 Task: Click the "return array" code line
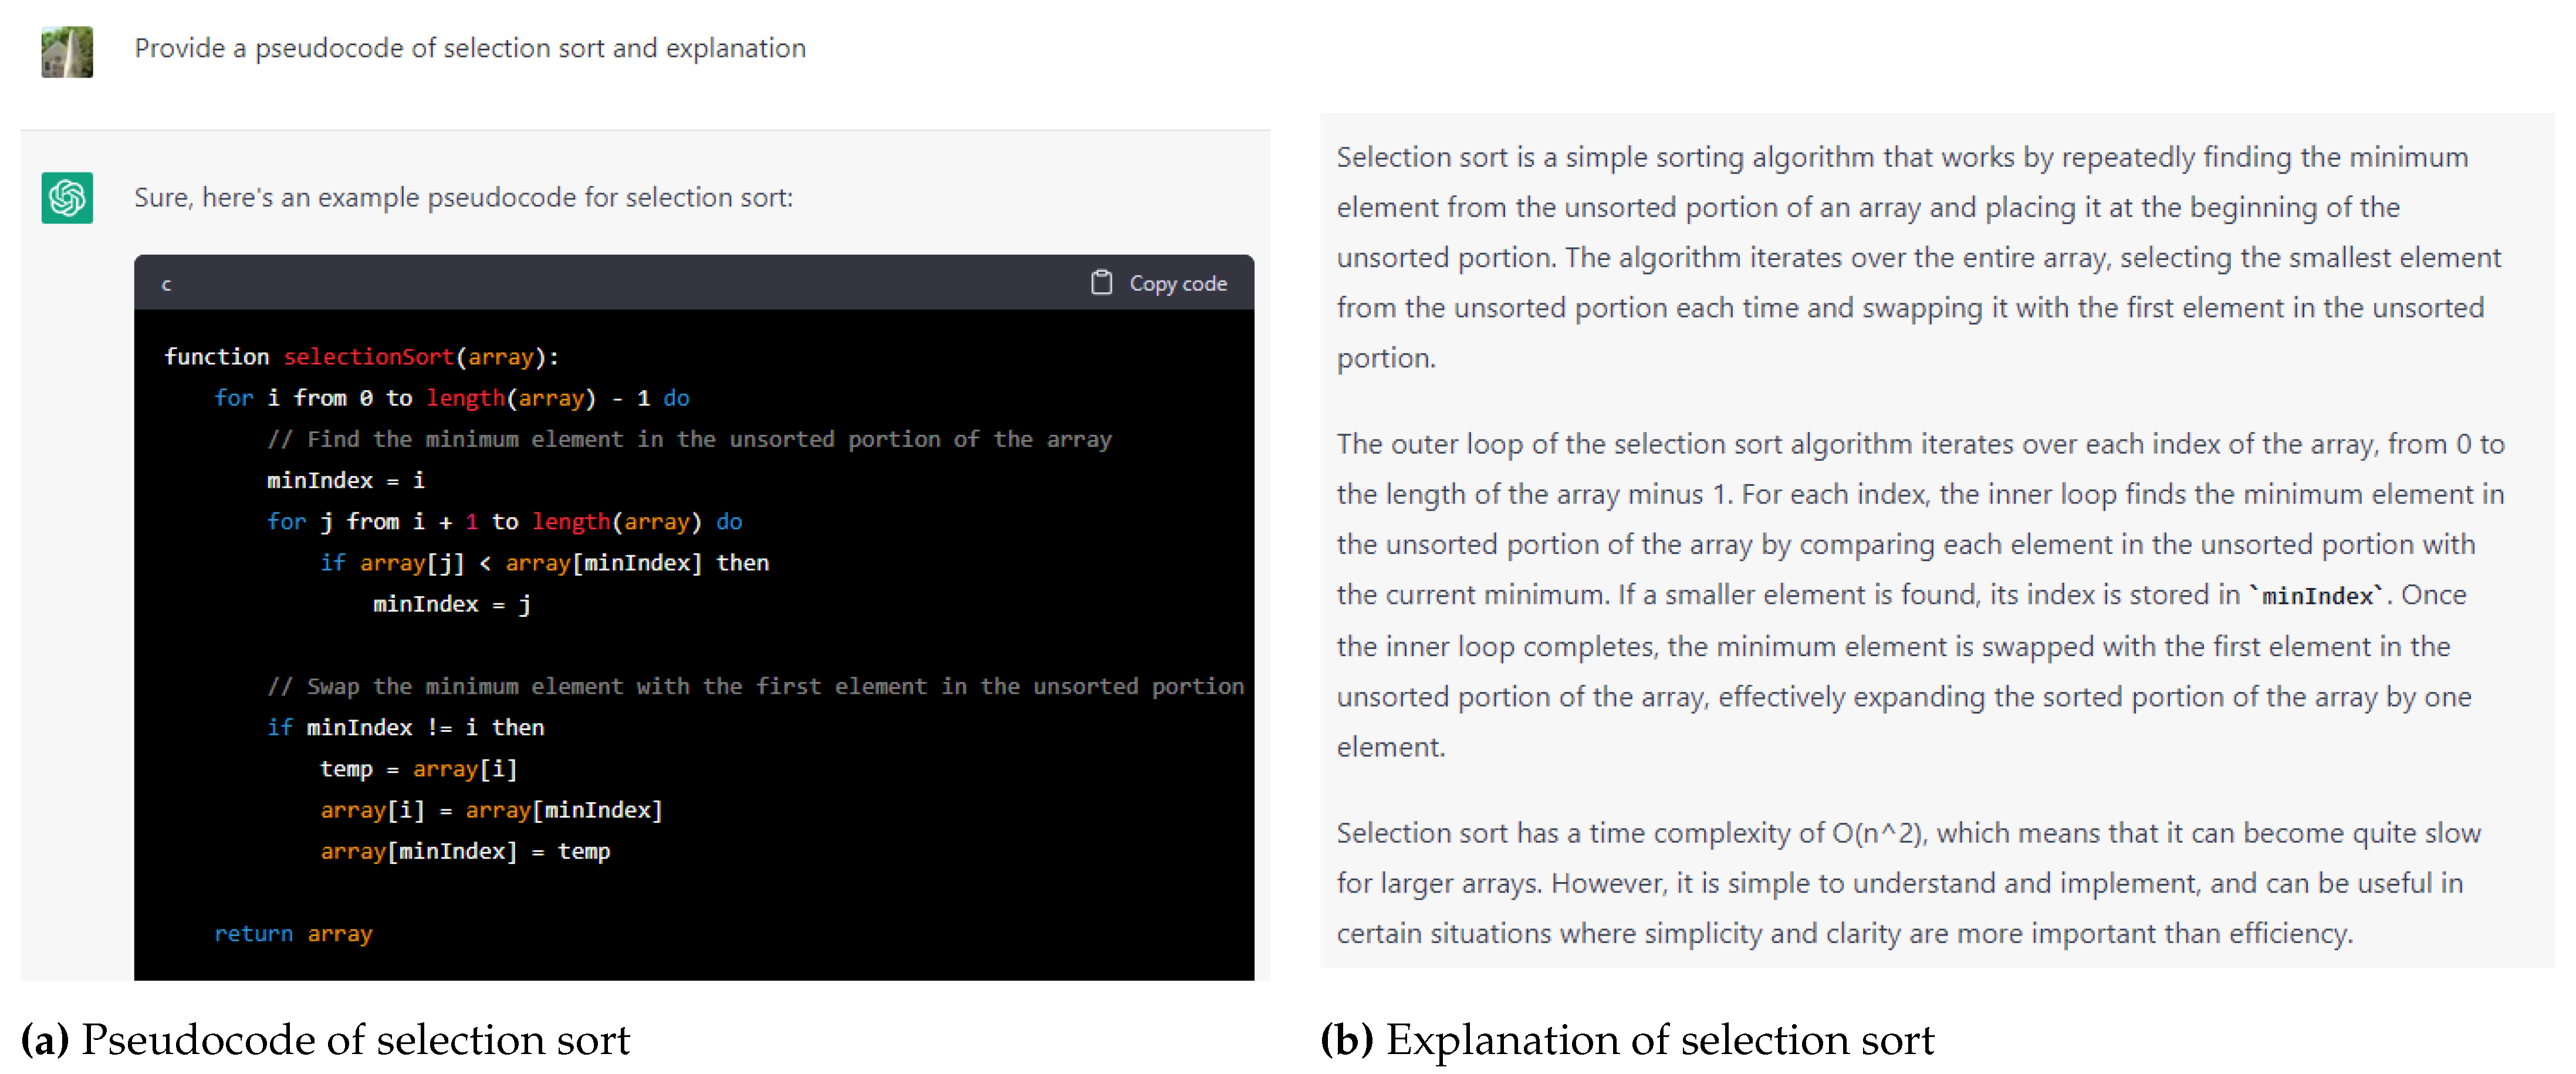click(x=293, y=933)
